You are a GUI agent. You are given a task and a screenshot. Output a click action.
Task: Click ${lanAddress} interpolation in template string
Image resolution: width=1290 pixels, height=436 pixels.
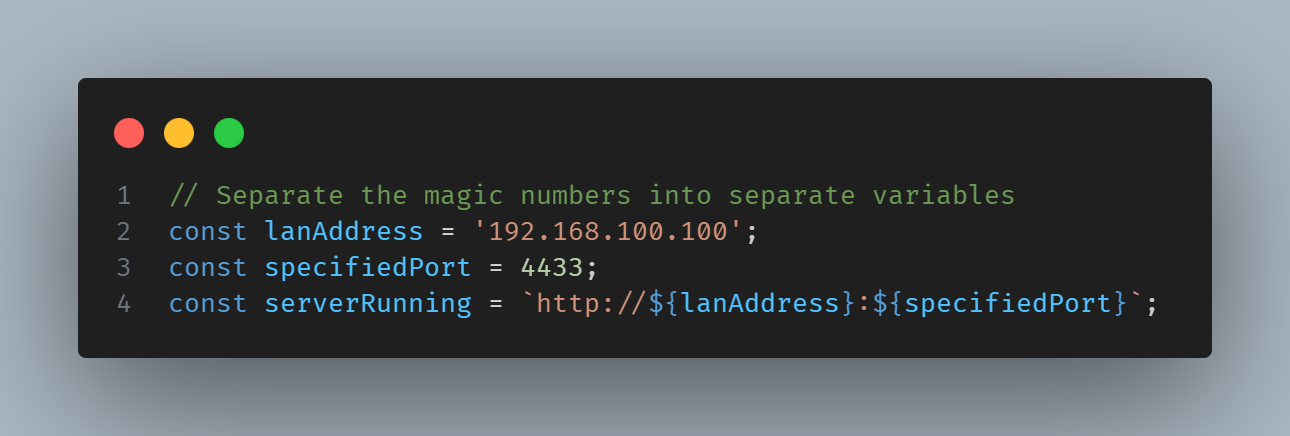pyautogui.click(x=753, y=303)
